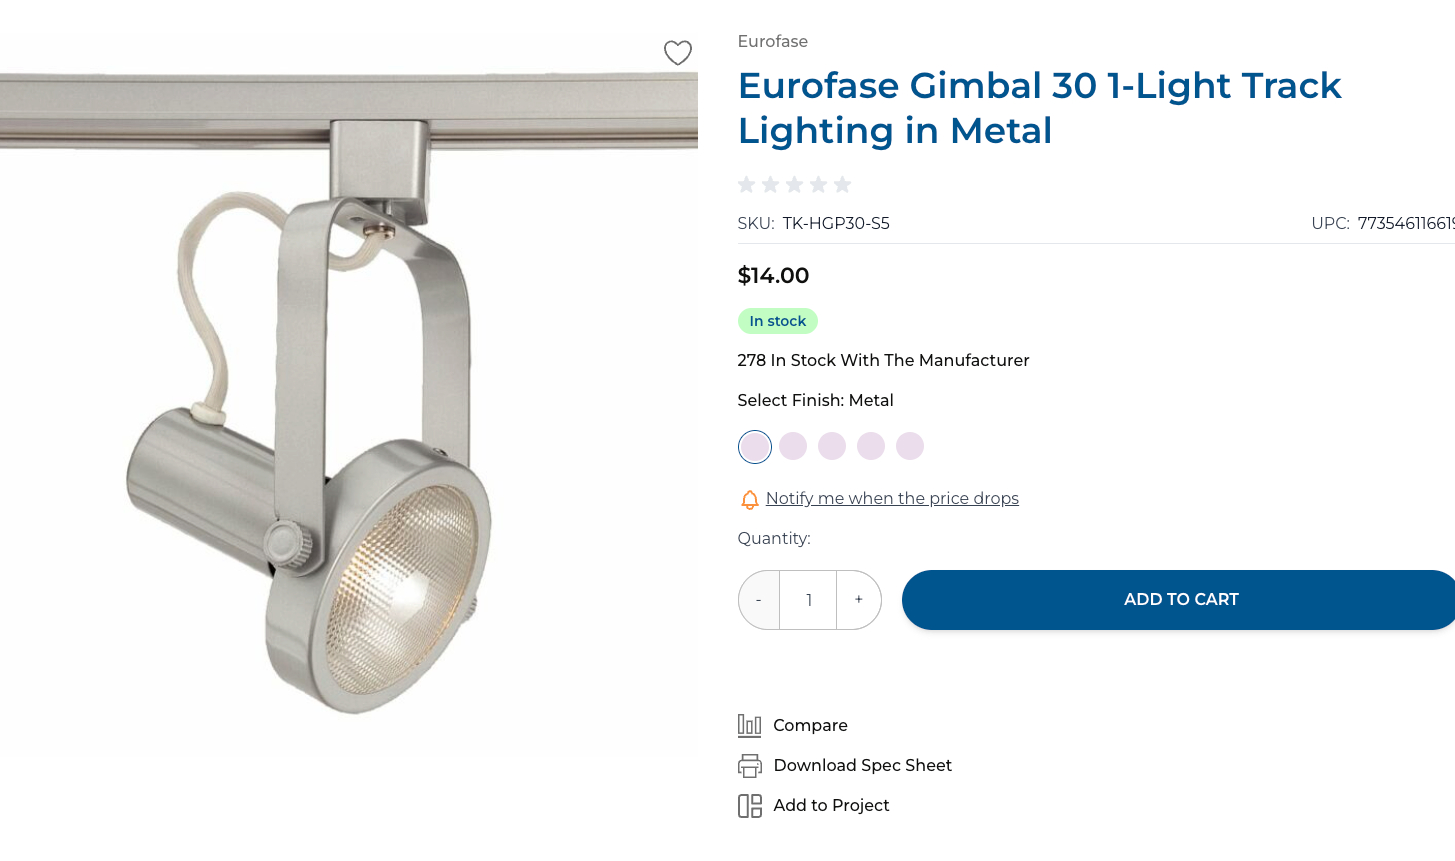Image resolution: width=1455 pixels, height=861 pixels.
Task: Click the first rating star
Action: (x=746, y=184)
